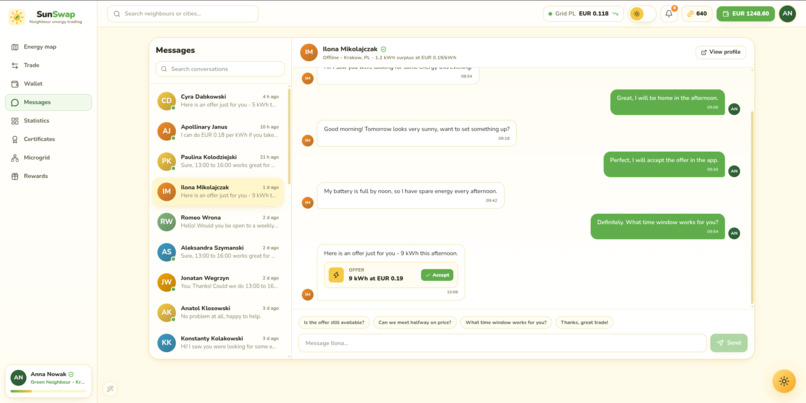Choose quick reply 'Can we meet halfway on price?'

pos(415,323)
